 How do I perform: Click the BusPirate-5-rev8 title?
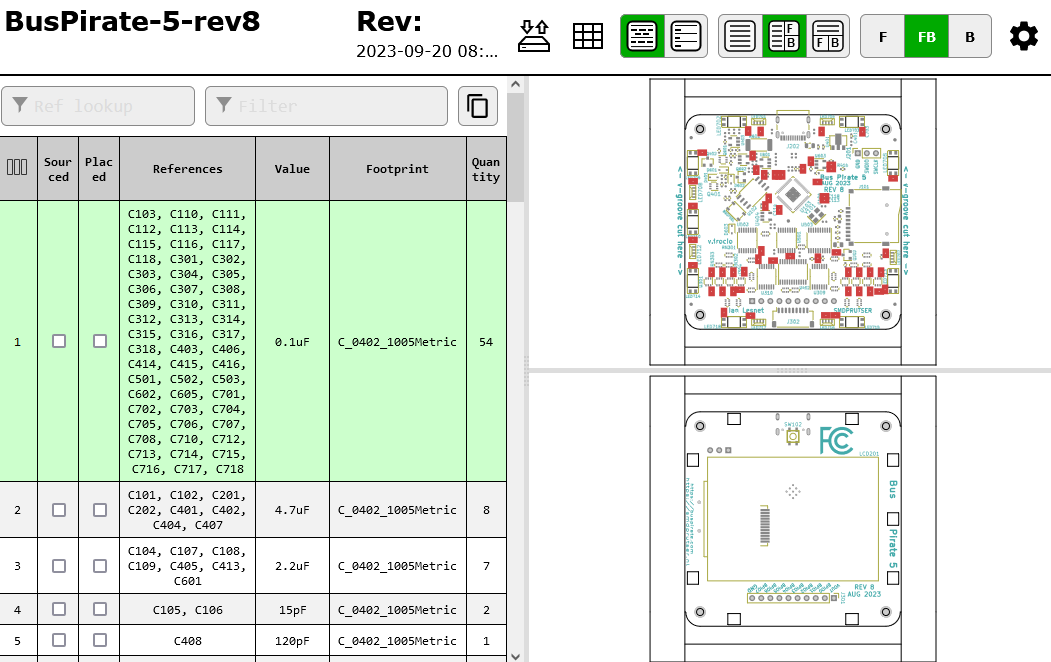(133, 21)
